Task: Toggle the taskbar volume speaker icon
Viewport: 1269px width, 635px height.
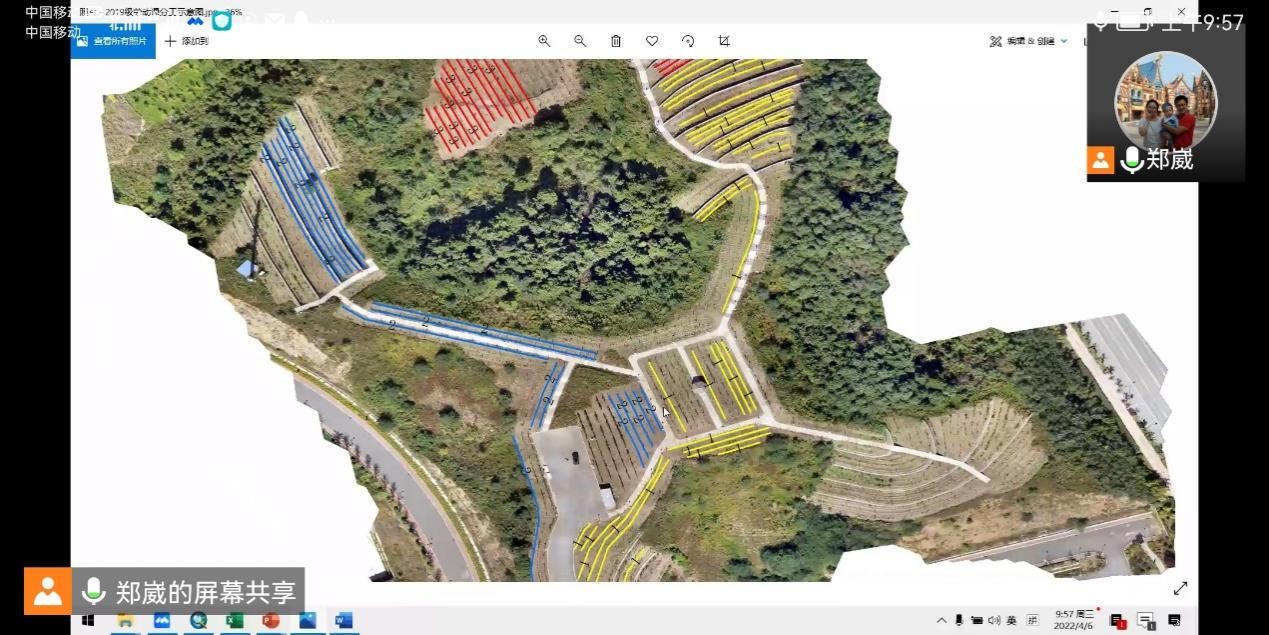Action: [994, 621]
